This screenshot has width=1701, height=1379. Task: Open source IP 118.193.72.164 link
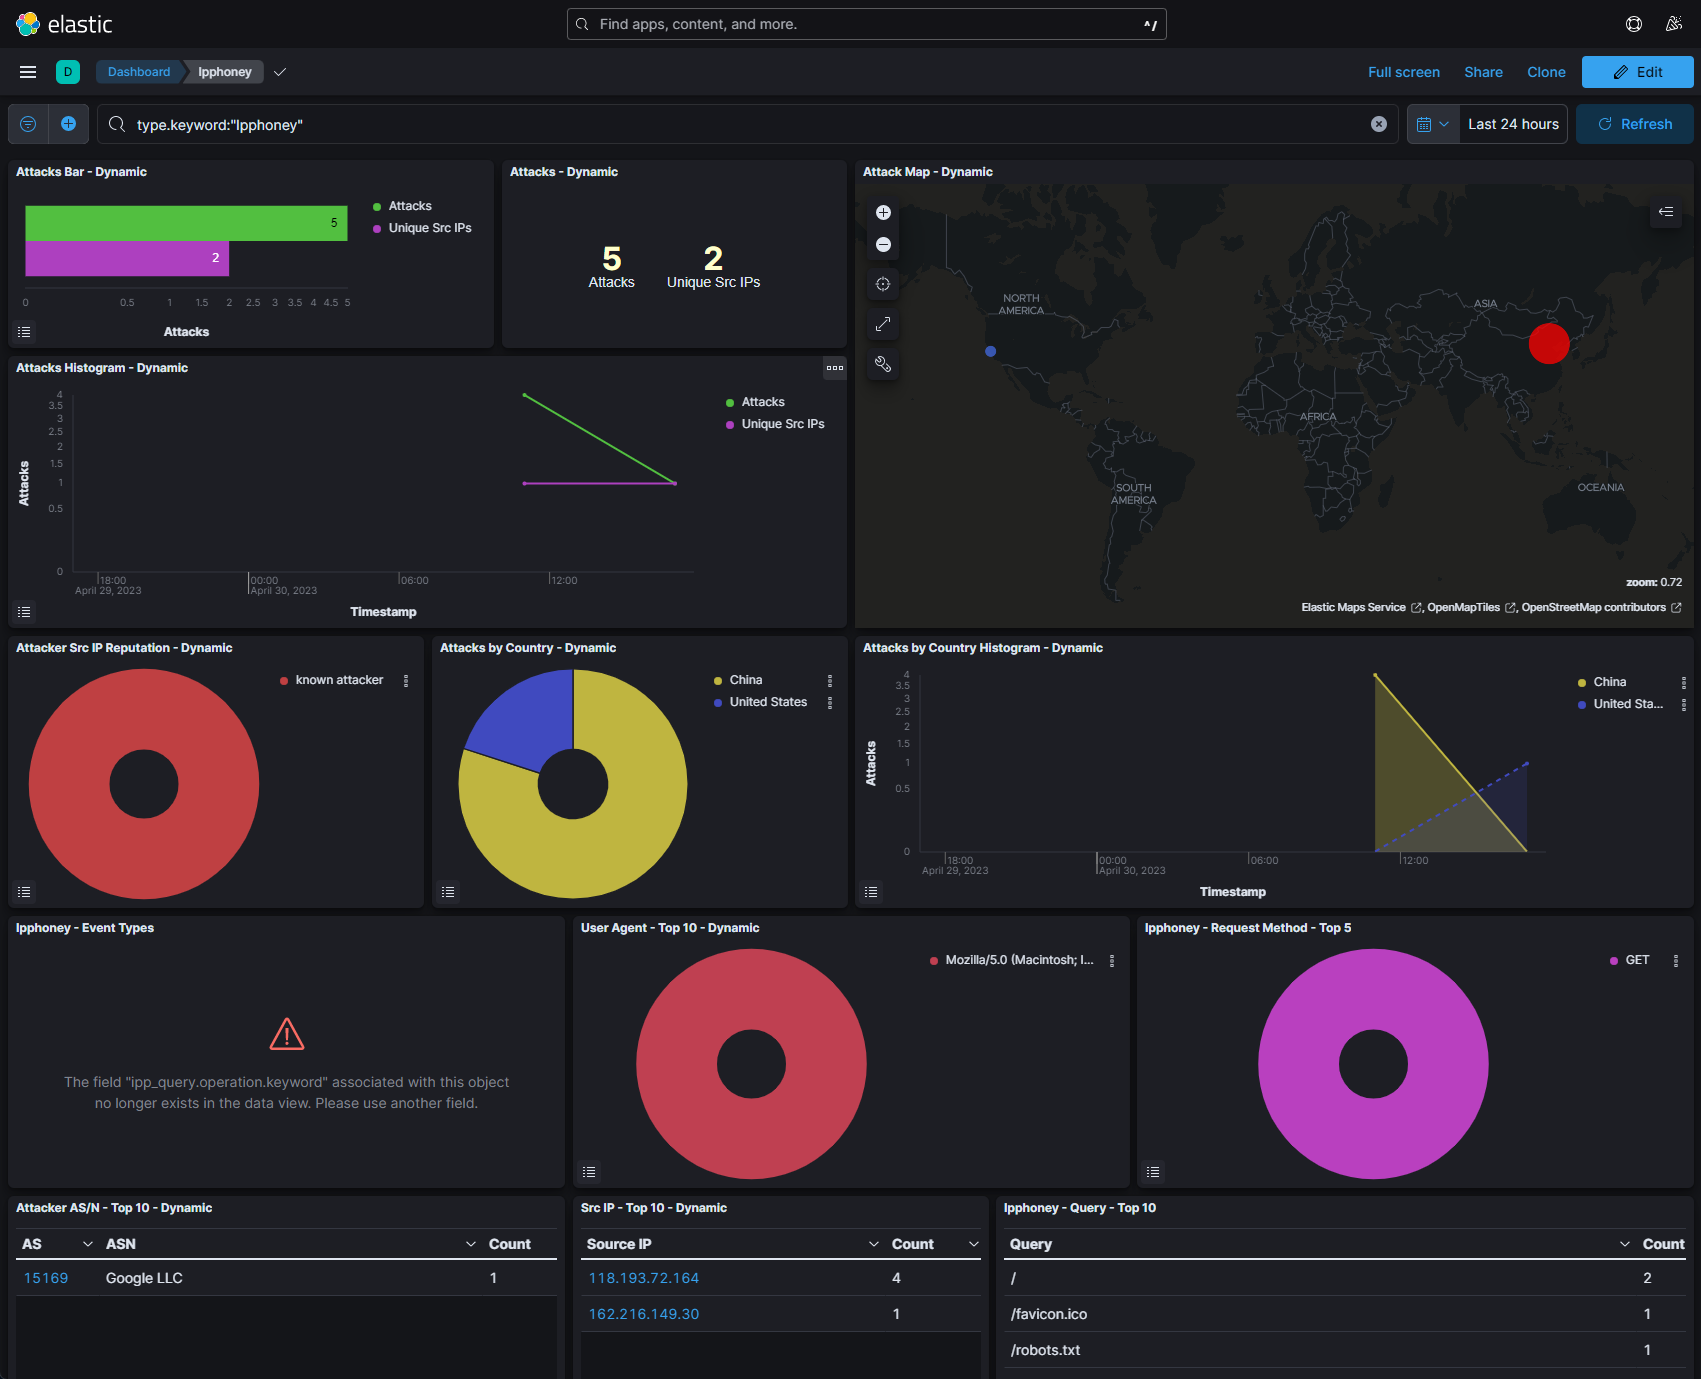click(x=644, y=1278)
